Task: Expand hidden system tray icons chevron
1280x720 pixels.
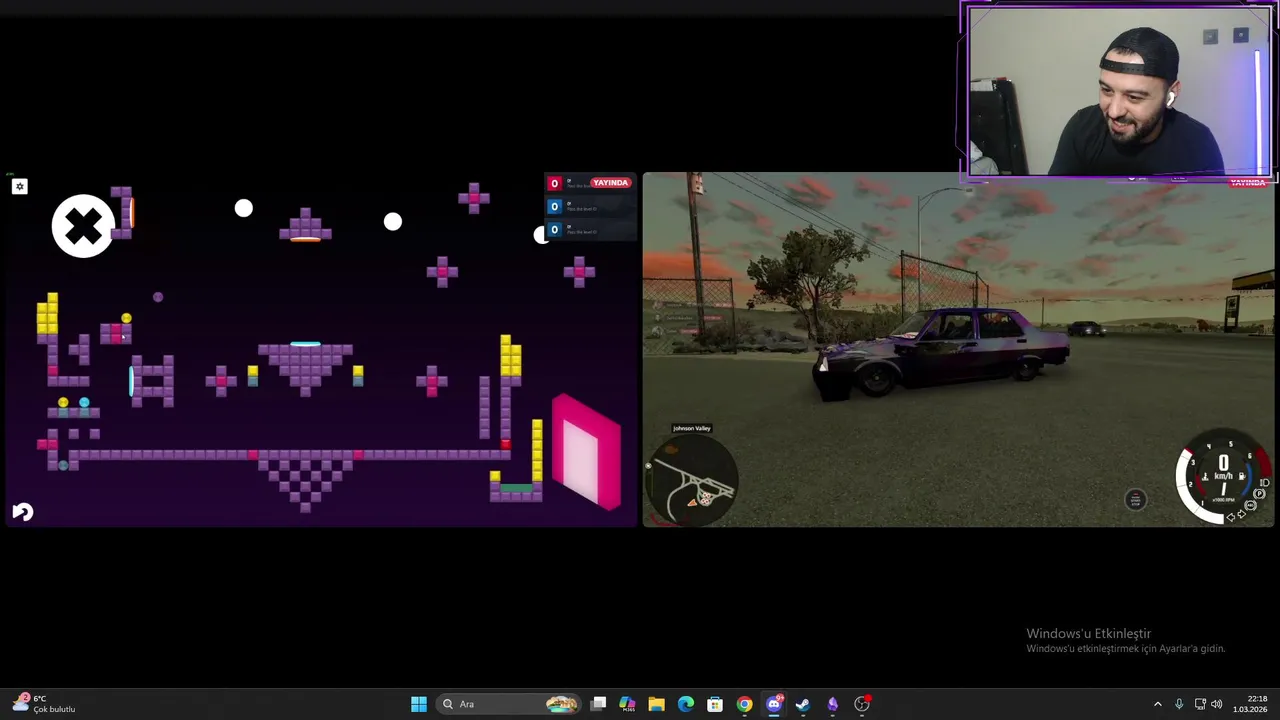Action: [x=1158, y=704]
